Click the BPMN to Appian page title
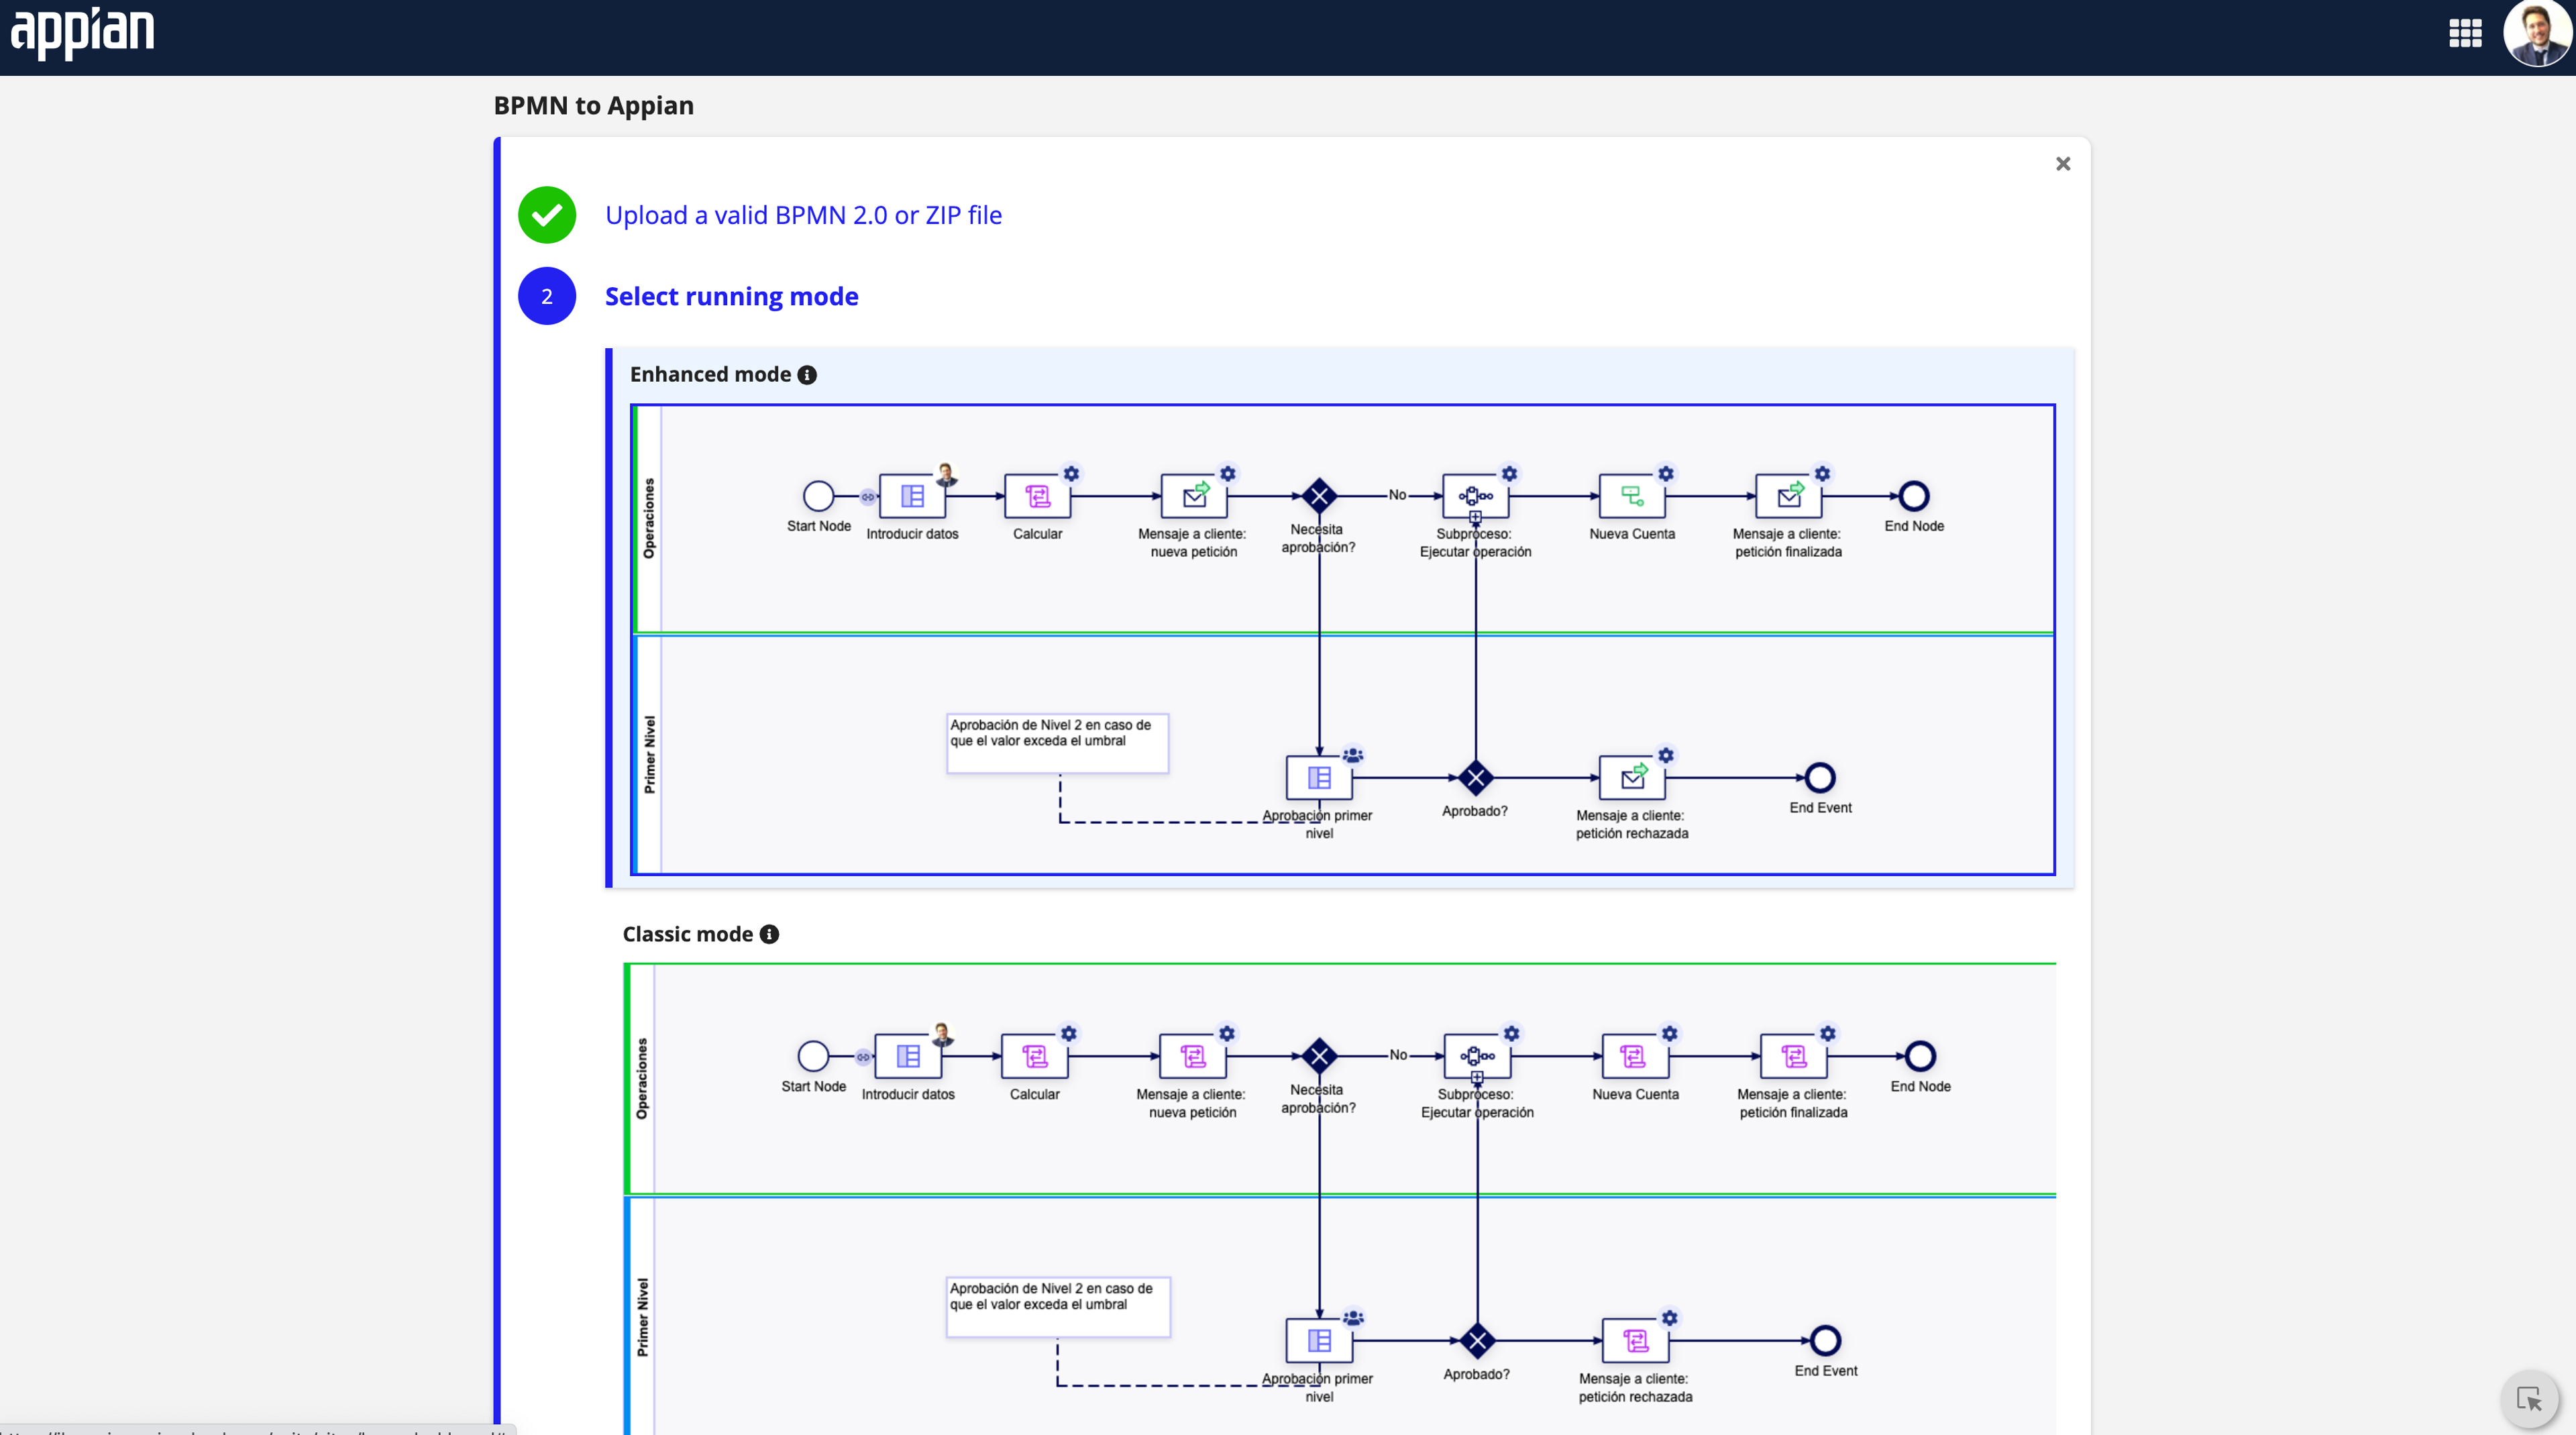2576x1435 pixels. (x=593, y=105)
